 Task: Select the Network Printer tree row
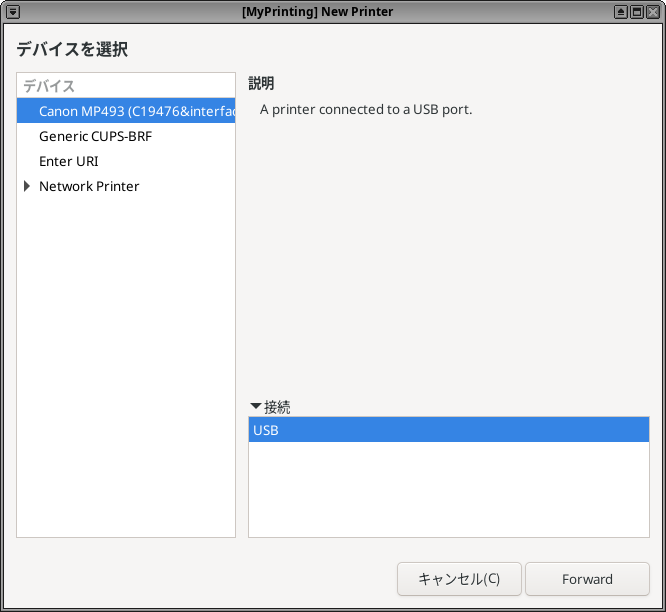[x=126, y=186]
